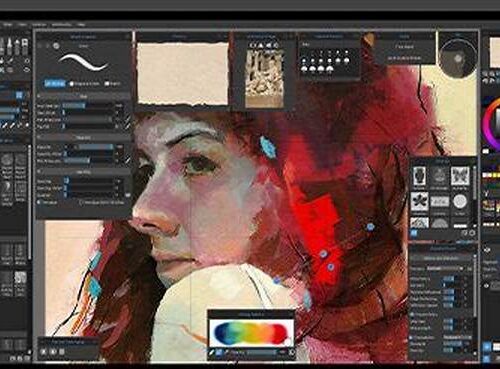Switch to the highlighted blue tab under stroke preview
Viewport: 500px width, 369px height.
click(55, 83)
